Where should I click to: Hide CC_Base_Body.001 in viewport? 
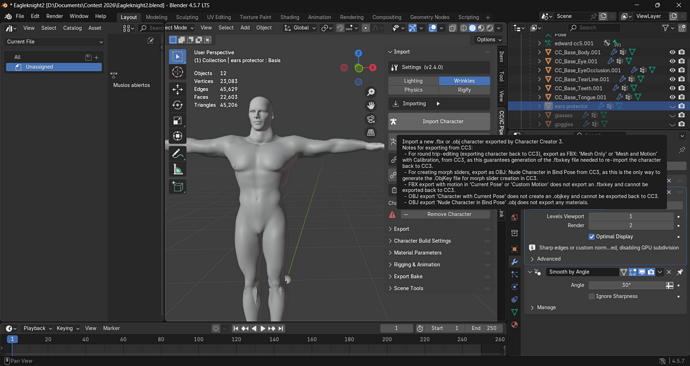(x=672, y=52)
